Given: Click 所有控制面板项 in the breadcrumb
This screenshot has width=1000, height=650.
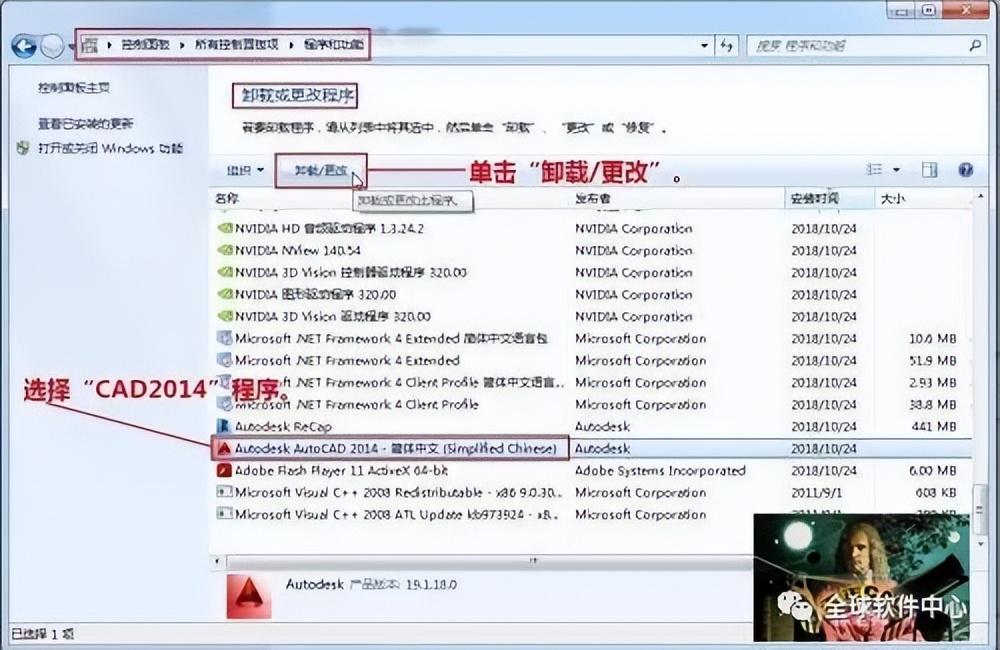Looking at the screenshot, I should [237, 45].
